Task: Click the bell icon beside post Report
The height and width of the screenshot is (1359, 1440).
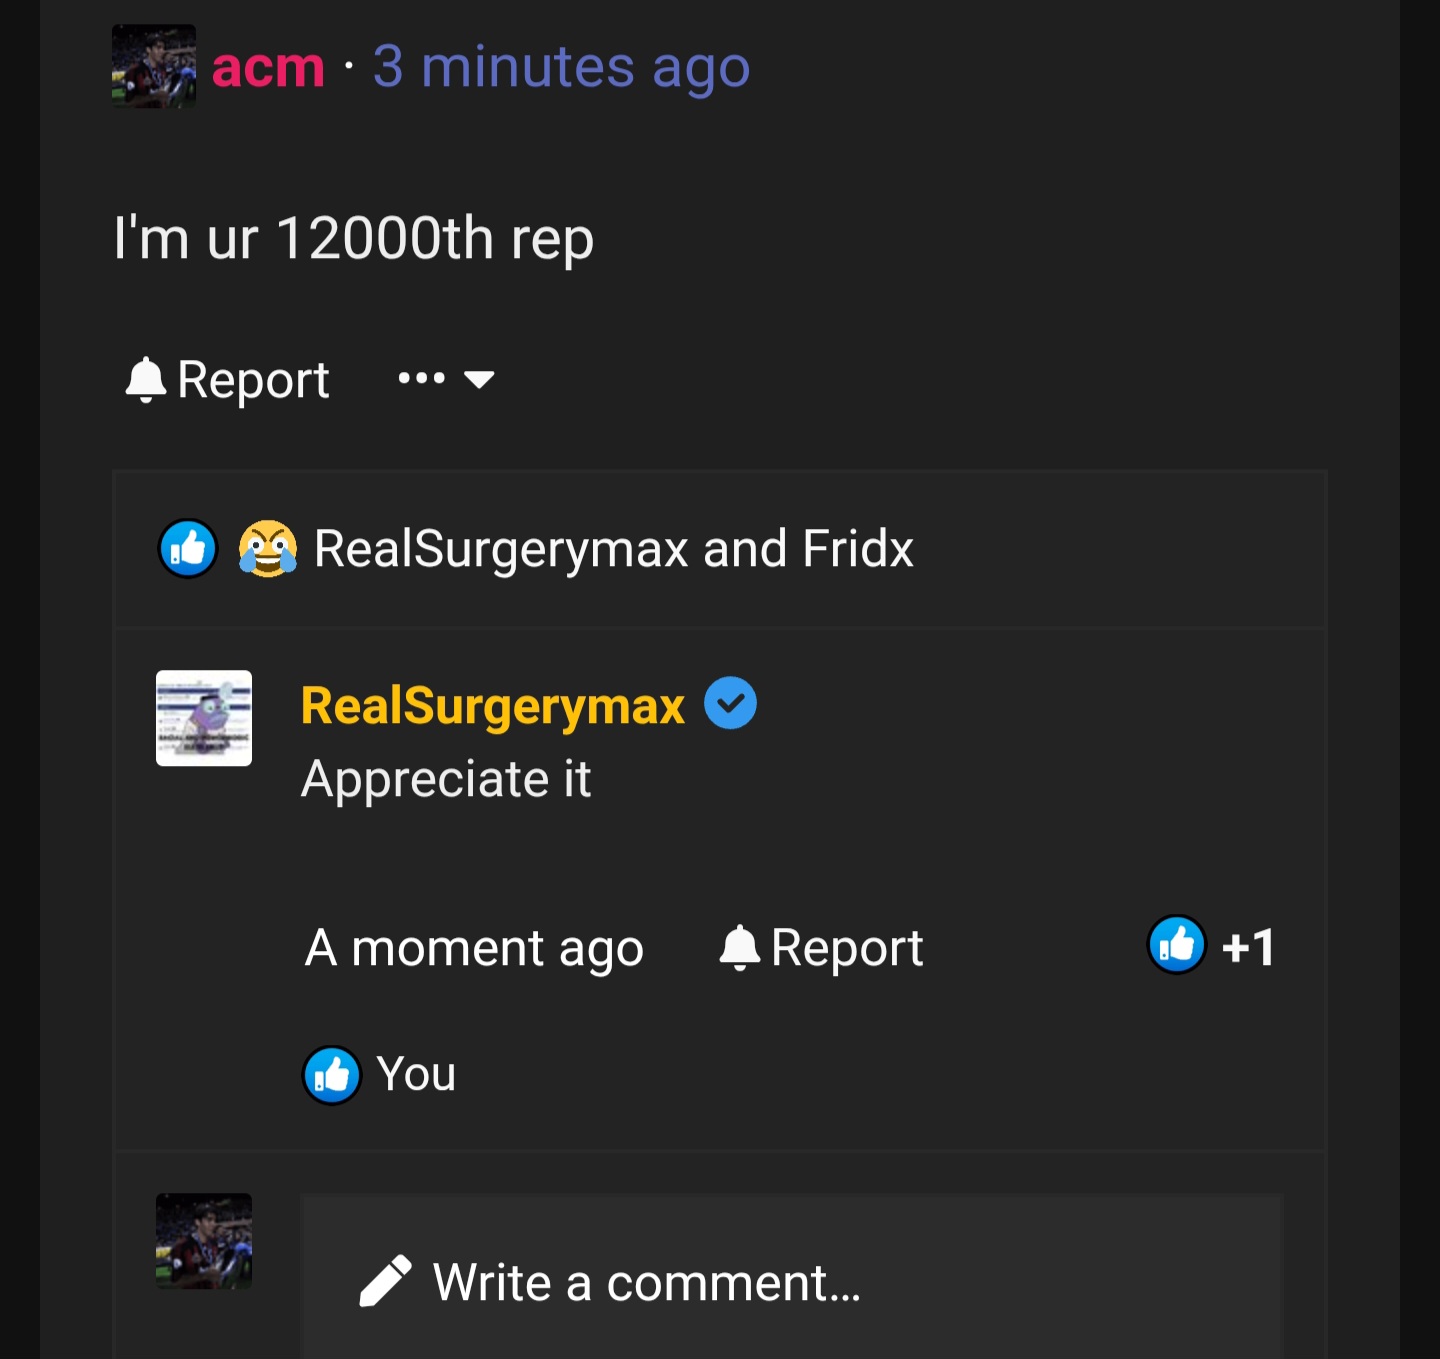Action: 146,380
